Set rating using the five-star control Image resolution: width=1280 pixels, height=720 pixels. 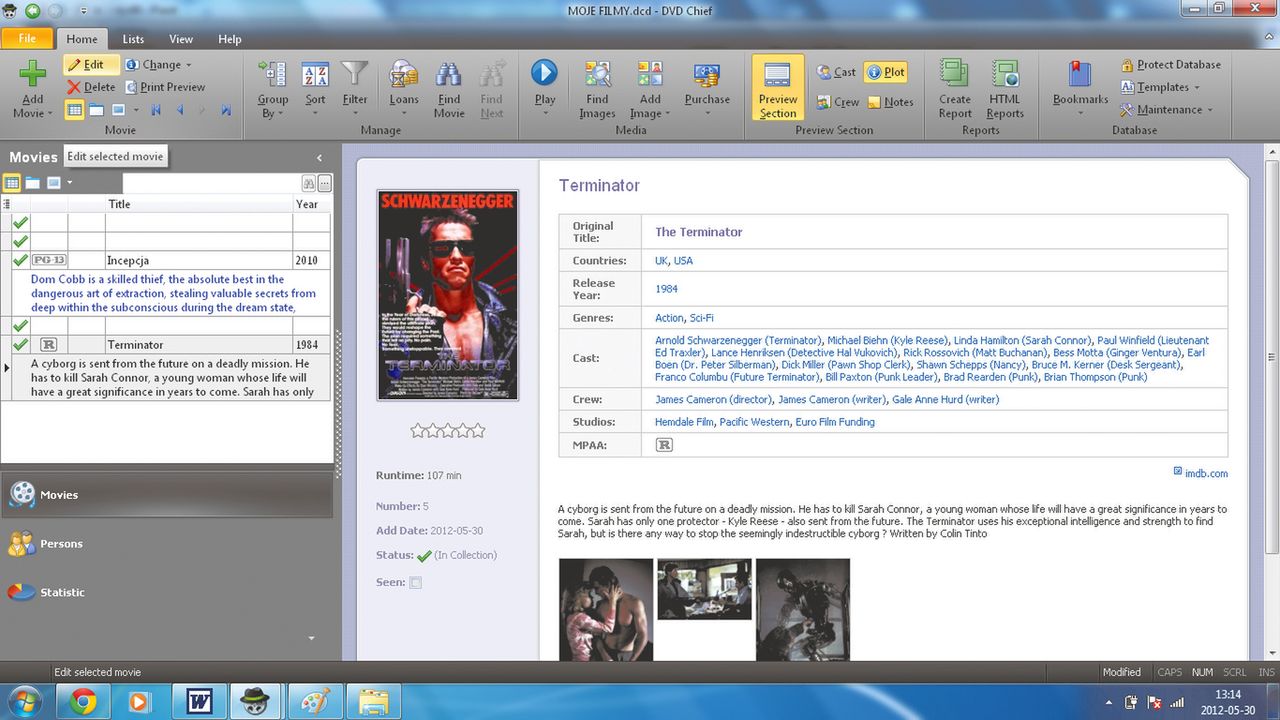click(448, 430)
